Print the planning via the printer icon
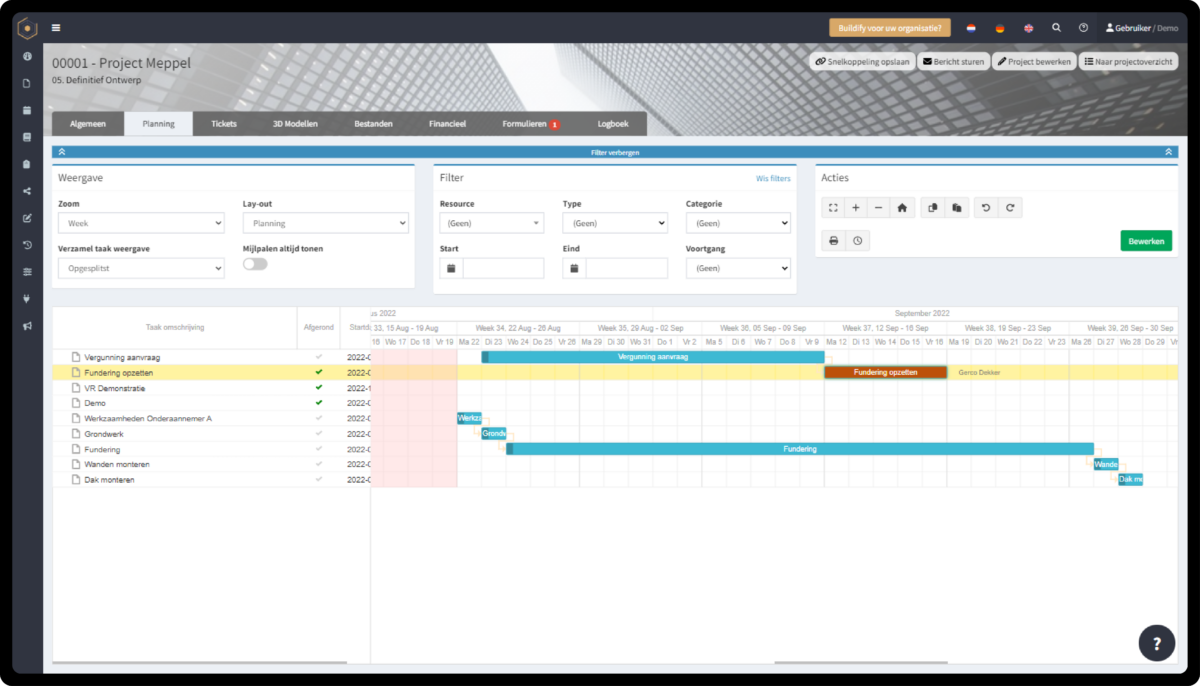1200x686 pixels. (835, 240)
